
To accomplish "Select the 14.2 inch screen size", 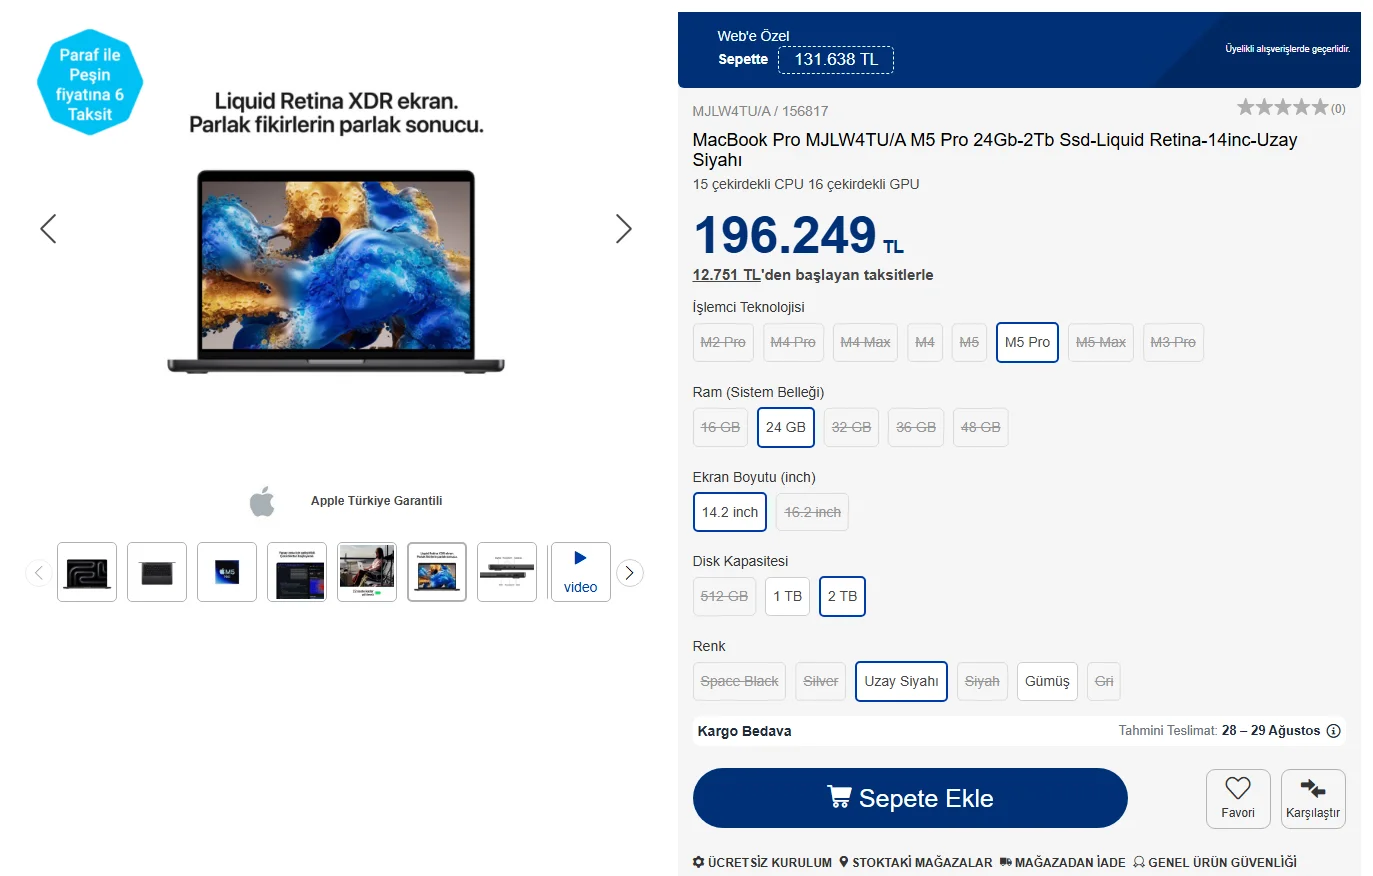I will [730, 512].
